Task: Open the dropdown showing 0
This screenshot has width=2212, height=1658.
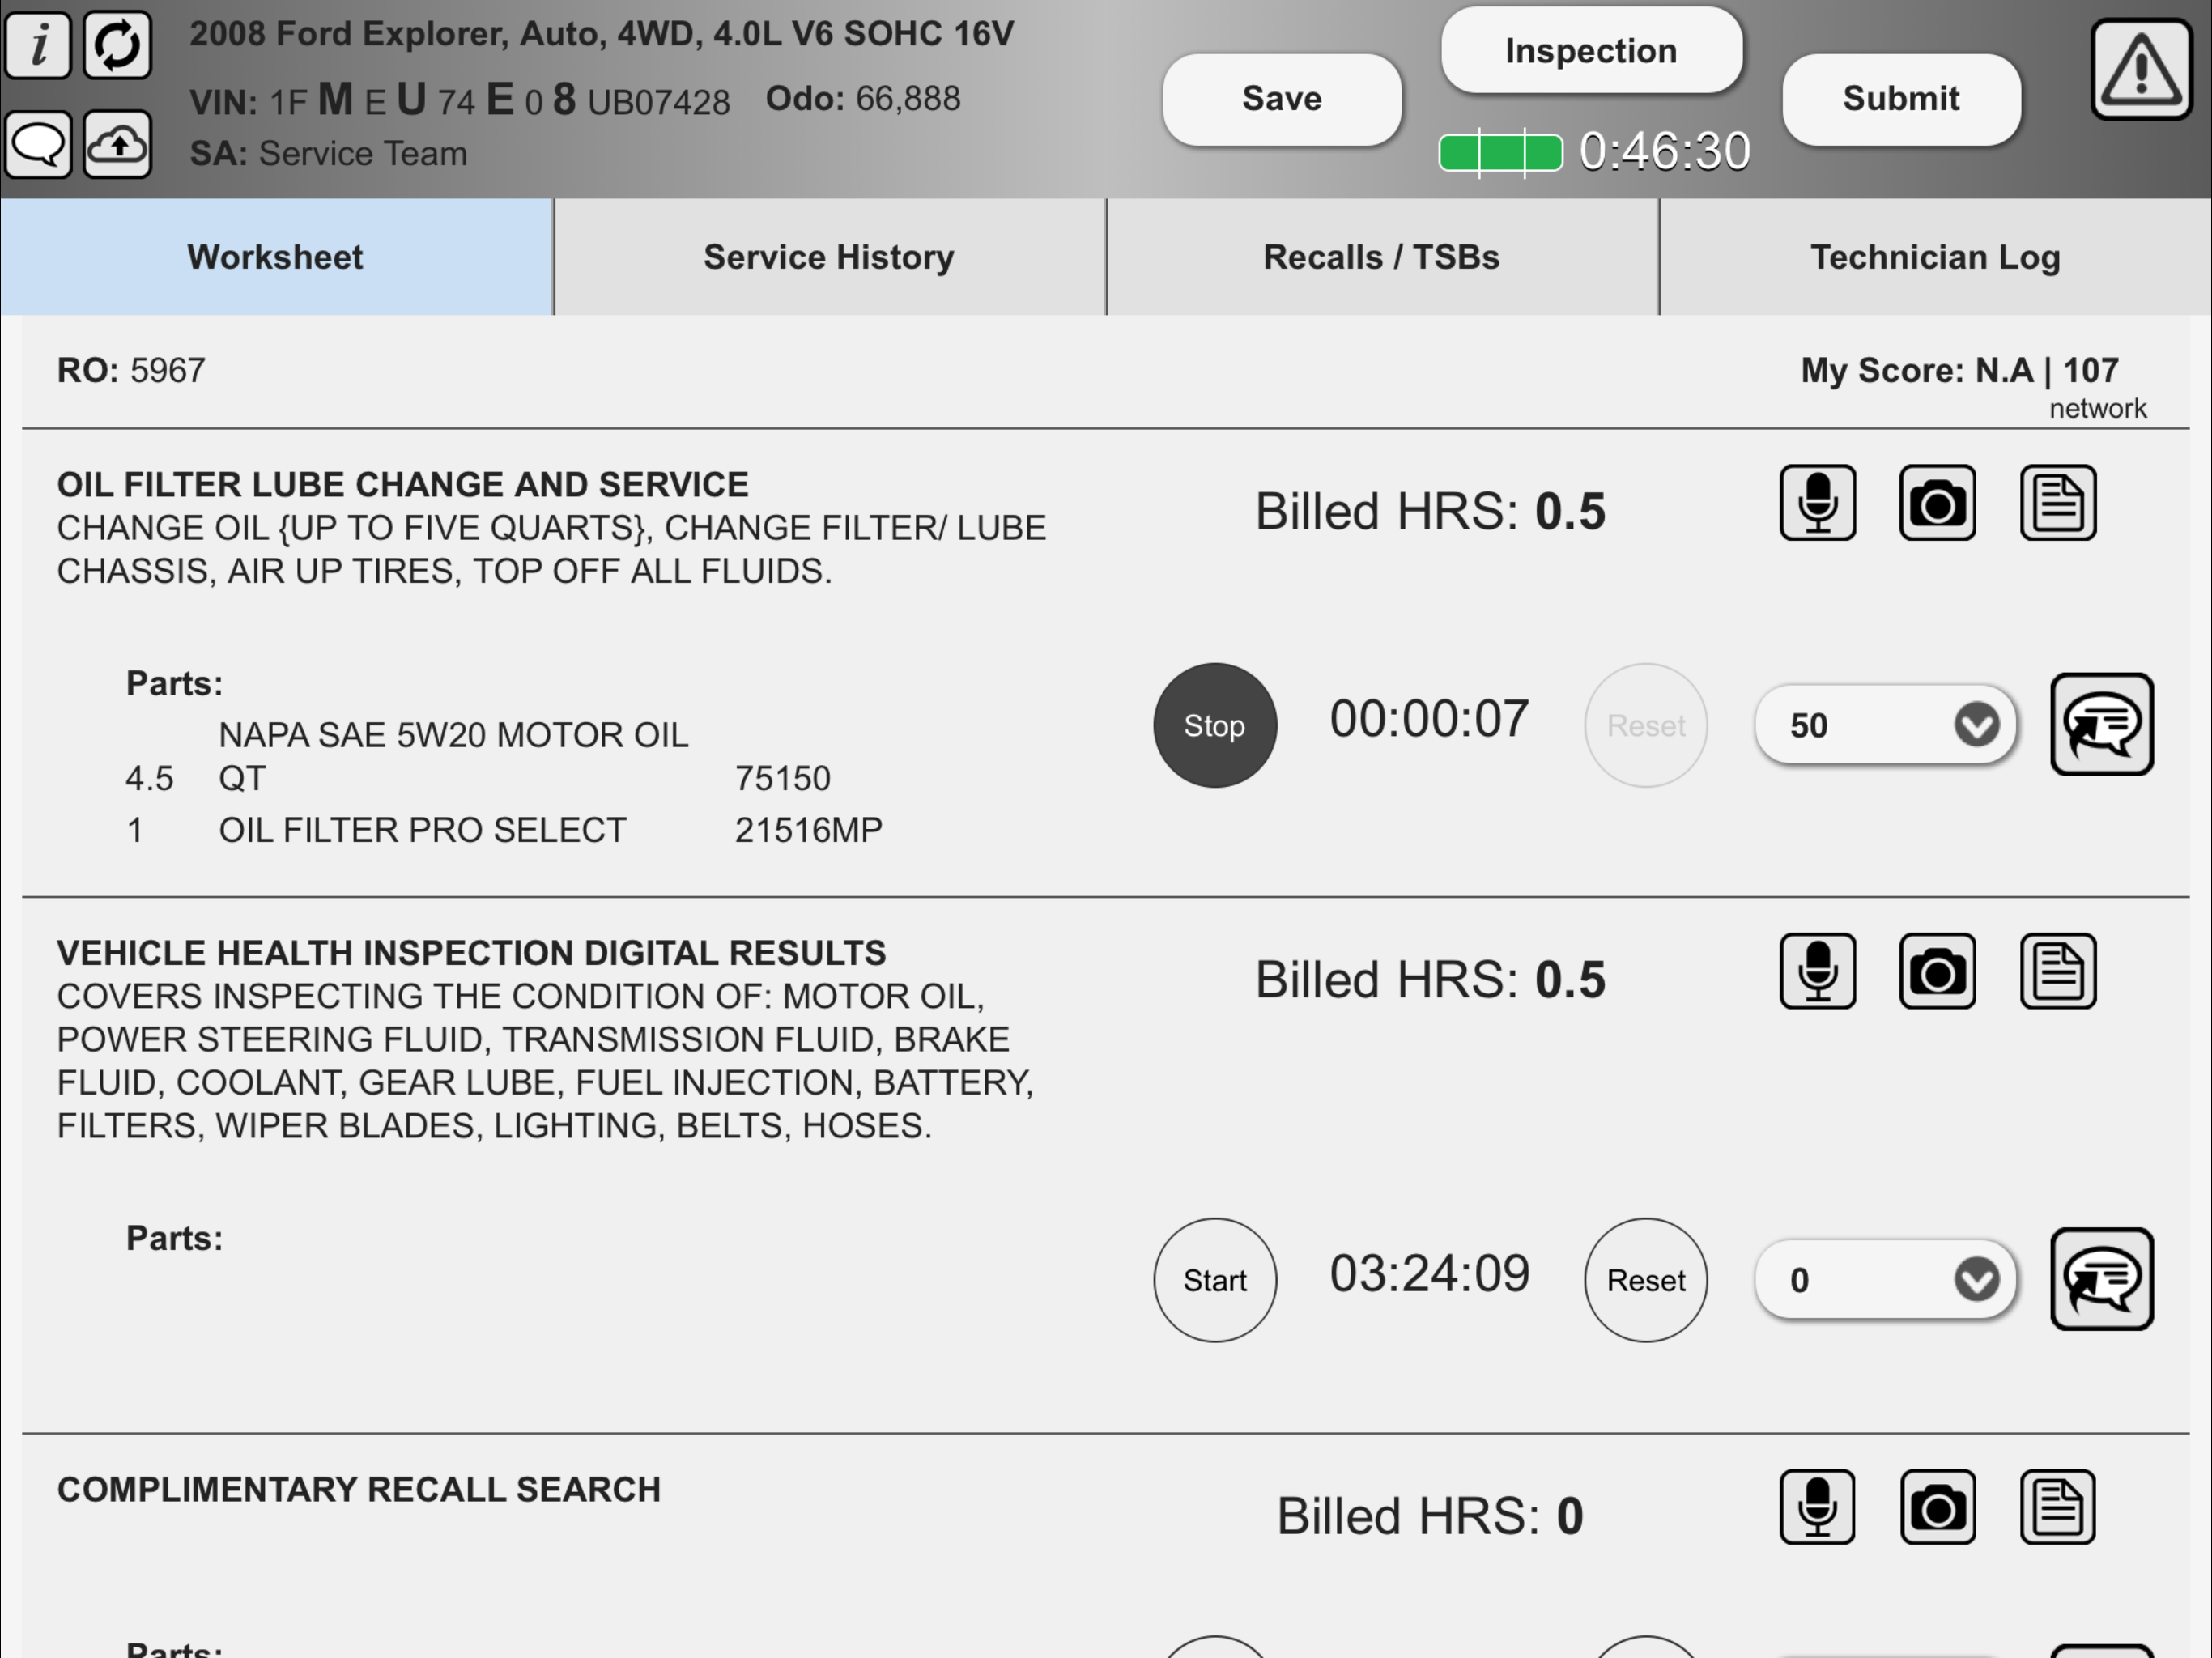Action: click(1886, 1280)
